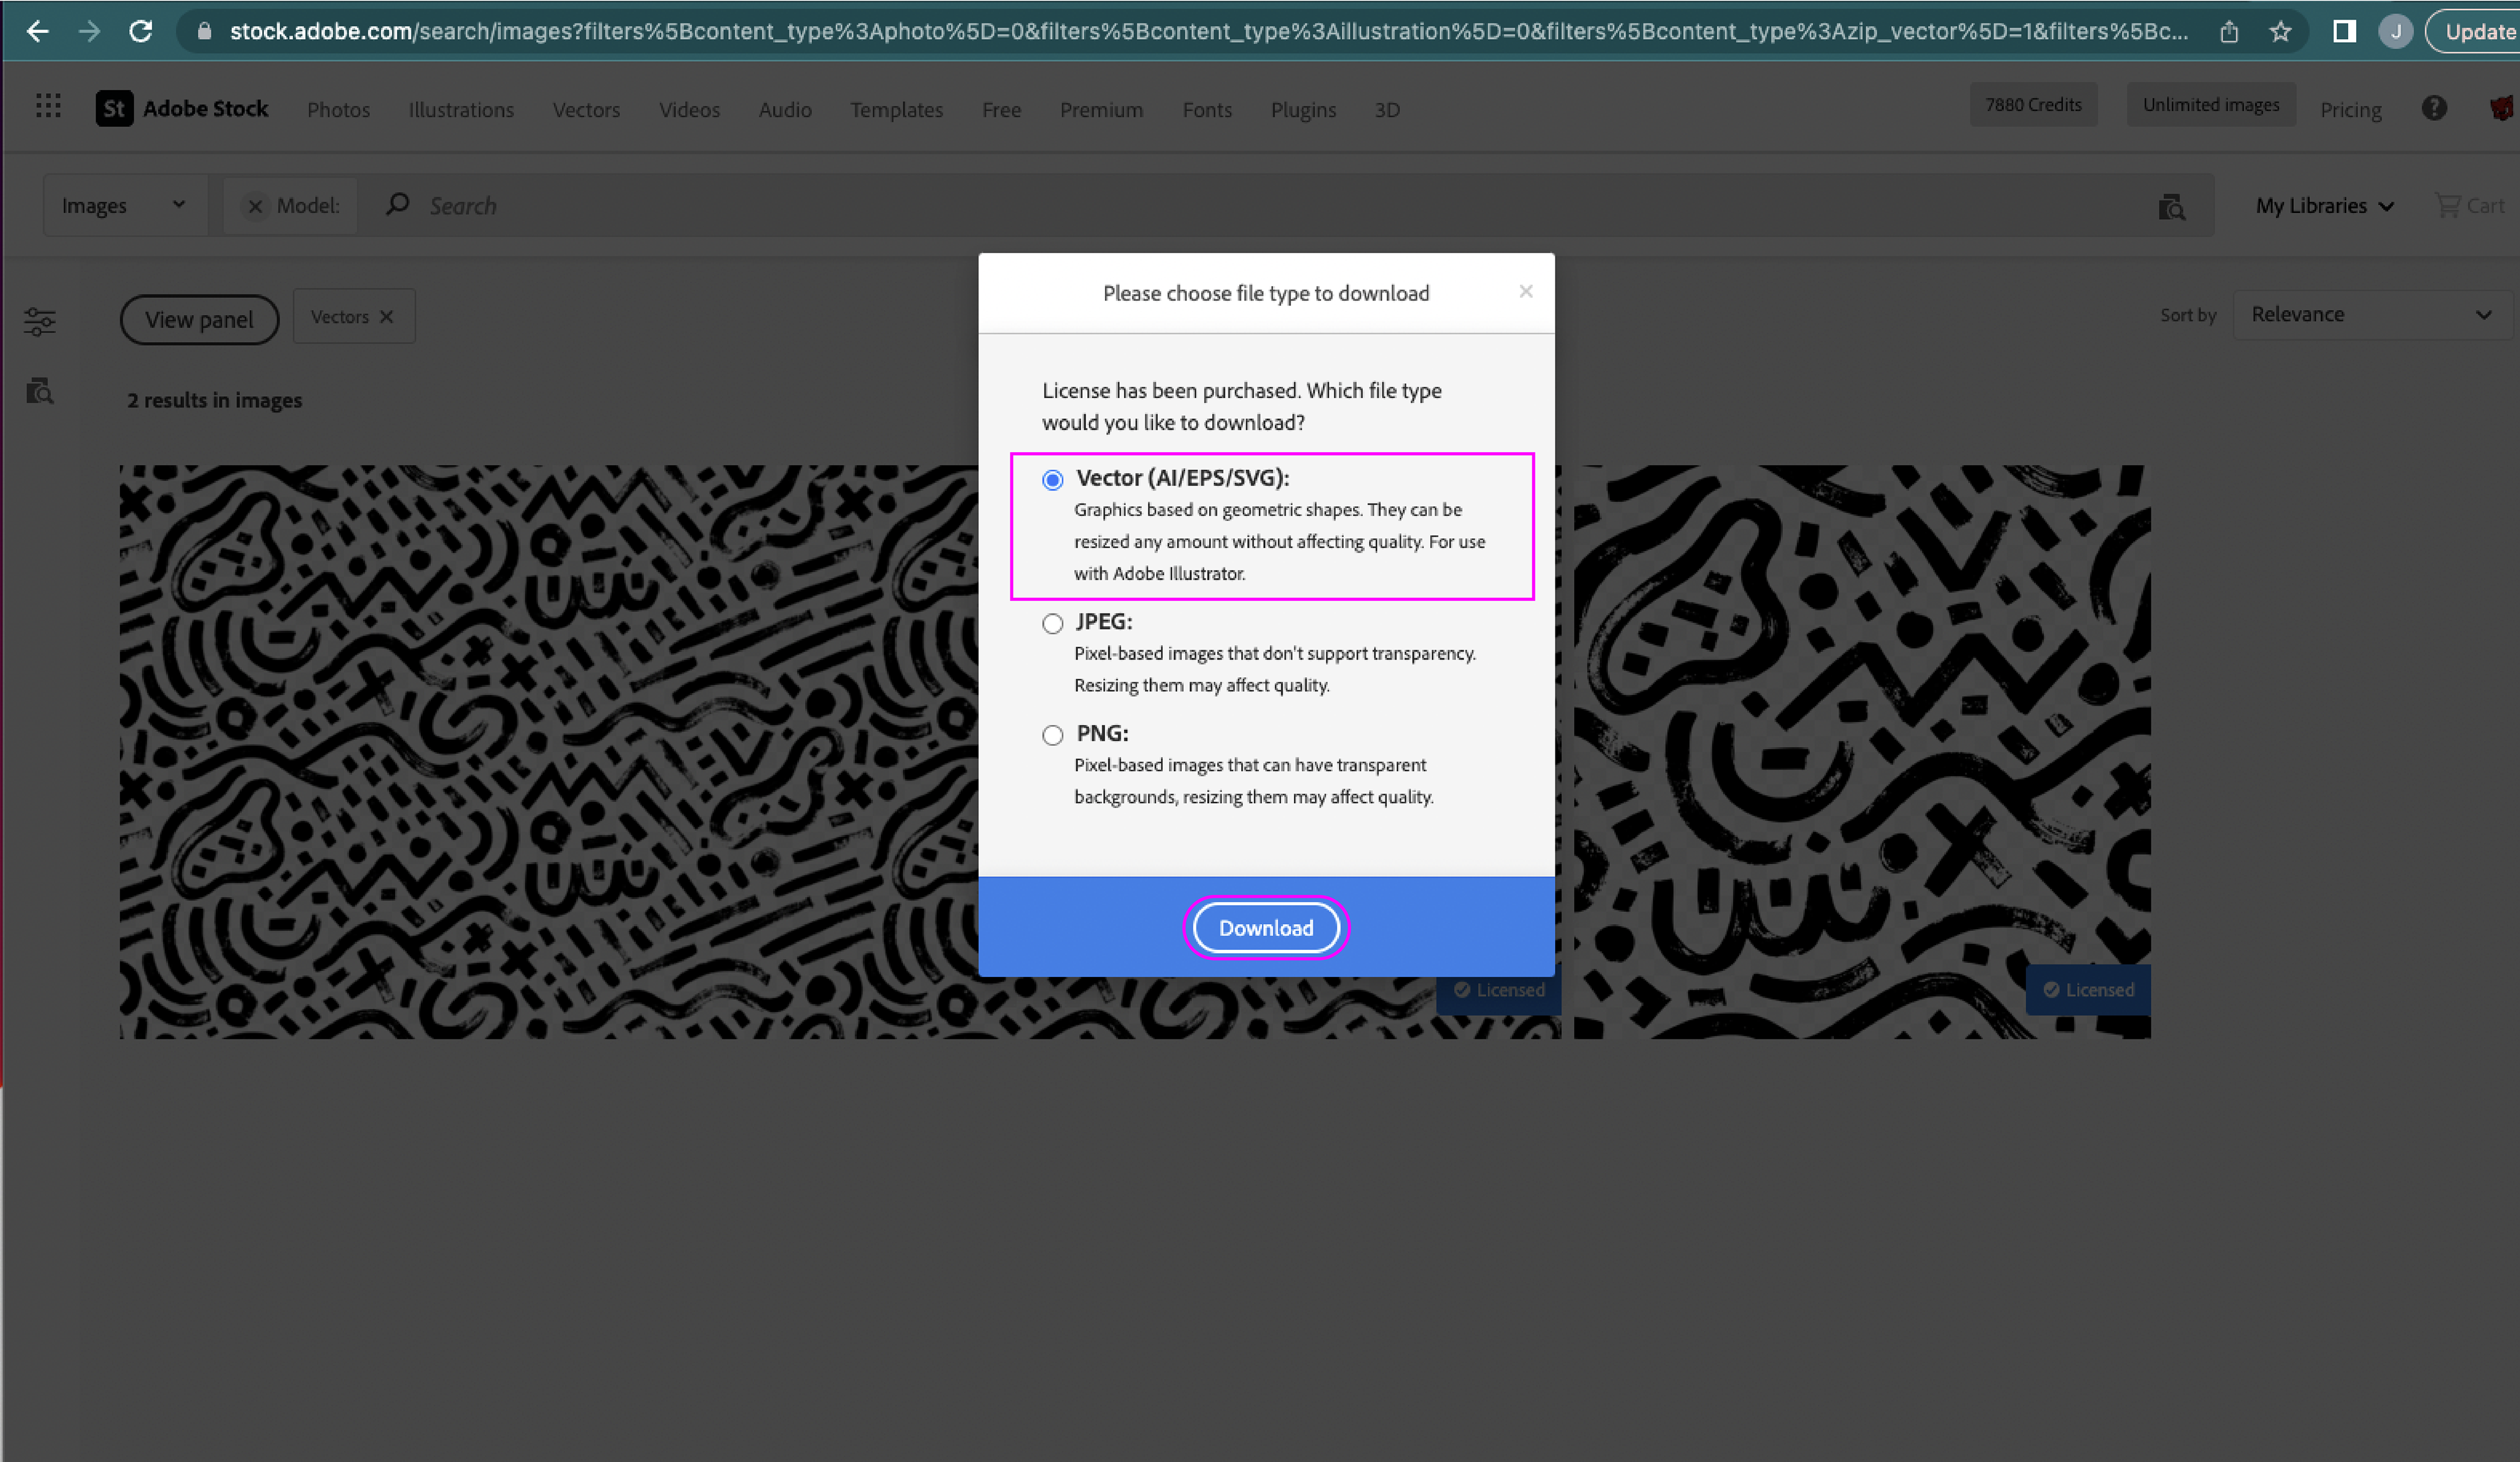Click the View panel button

(199, 320)
